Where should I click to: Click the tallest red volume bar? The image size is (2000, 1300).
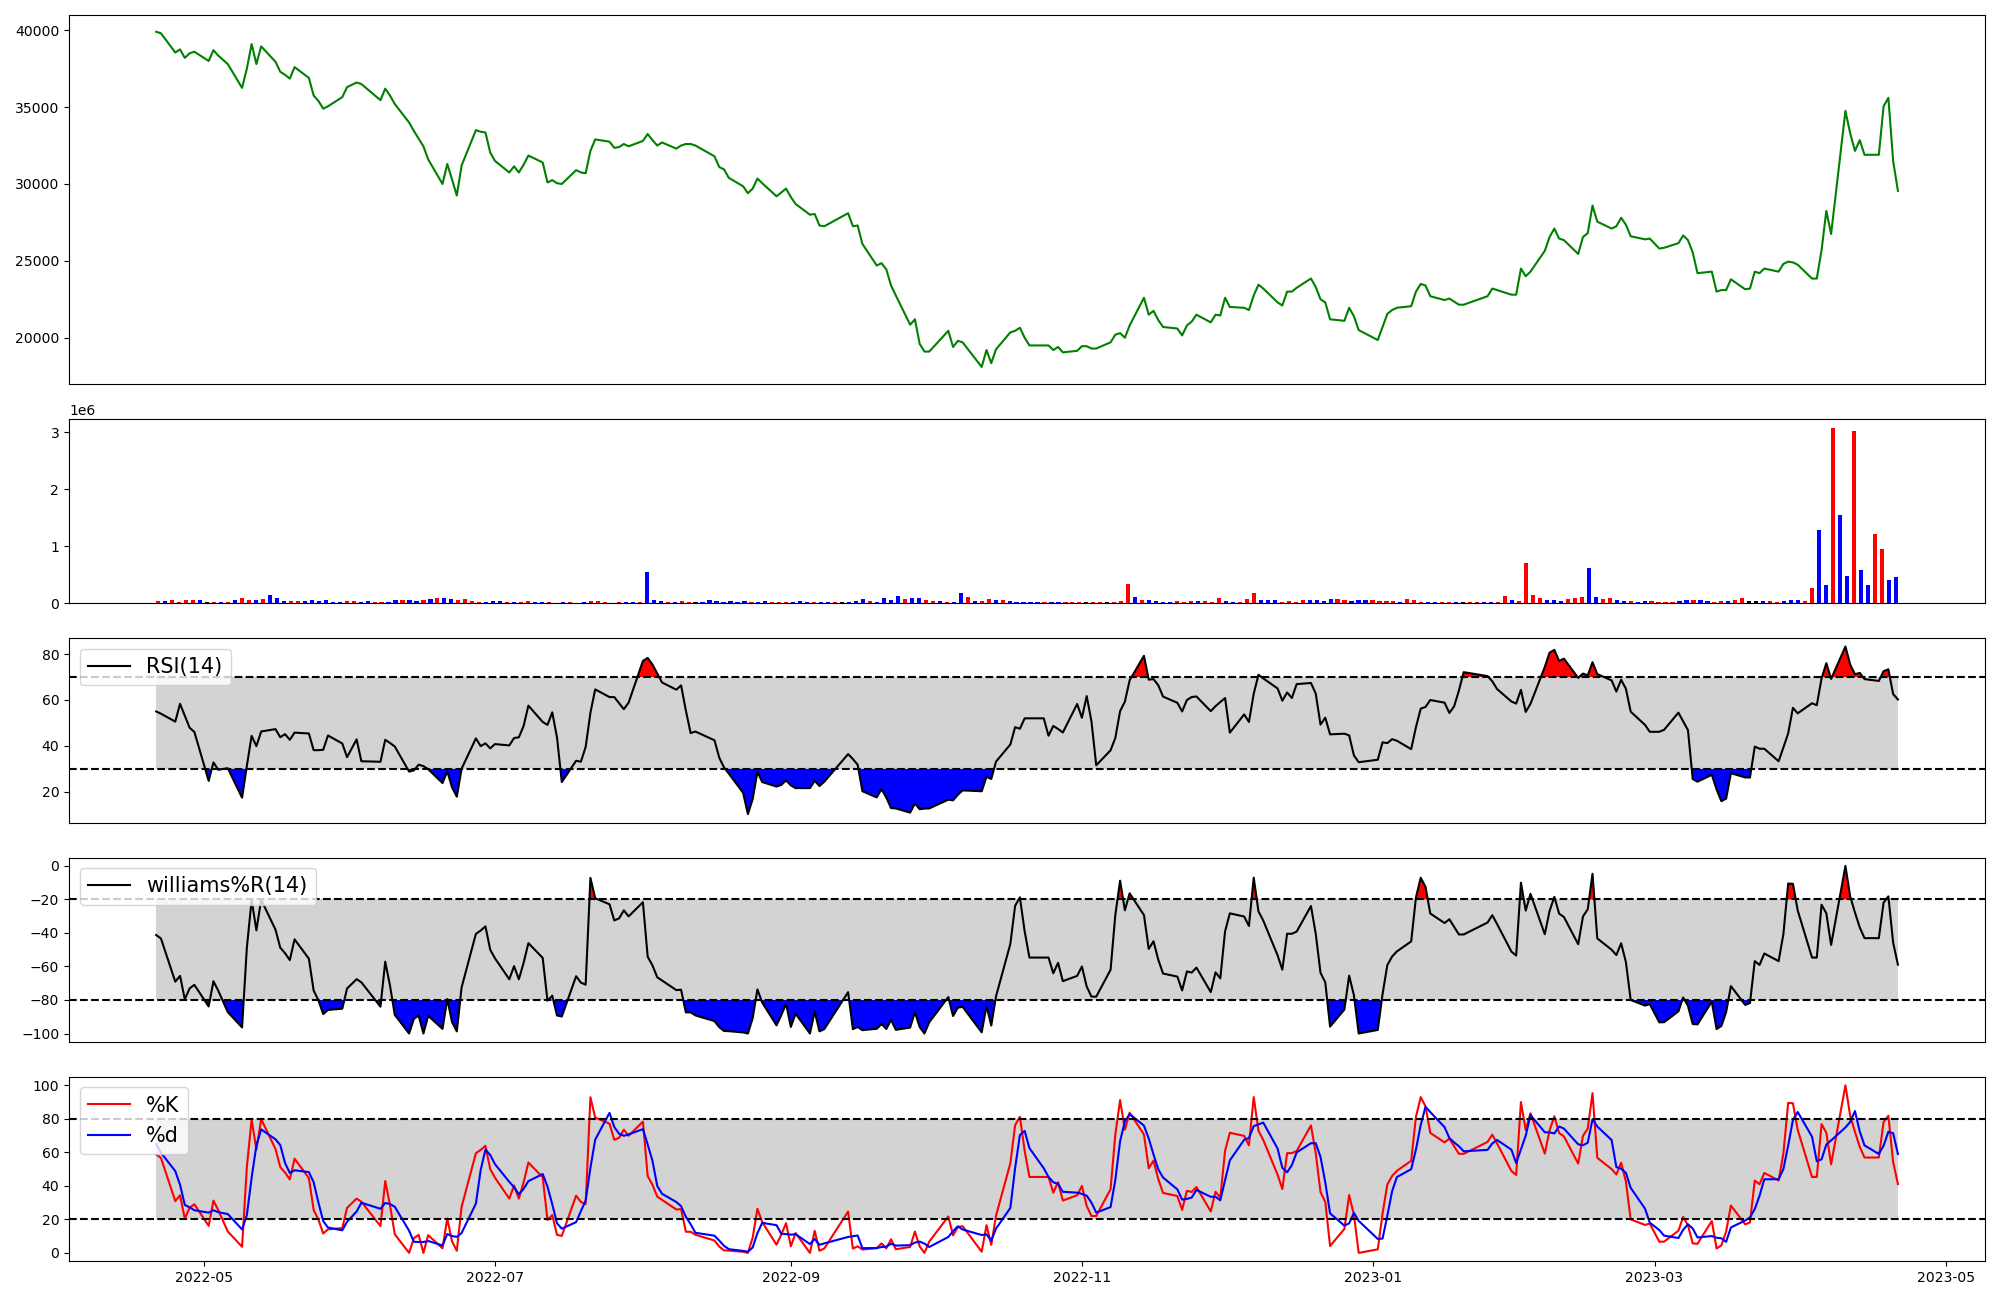pyautogui.click(x=1833, y=515)
